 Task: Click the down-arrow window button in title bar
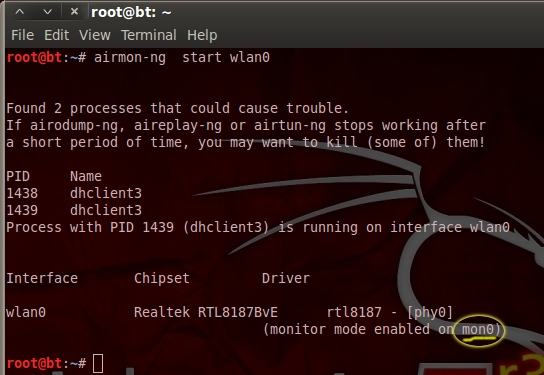pos(48,12)
